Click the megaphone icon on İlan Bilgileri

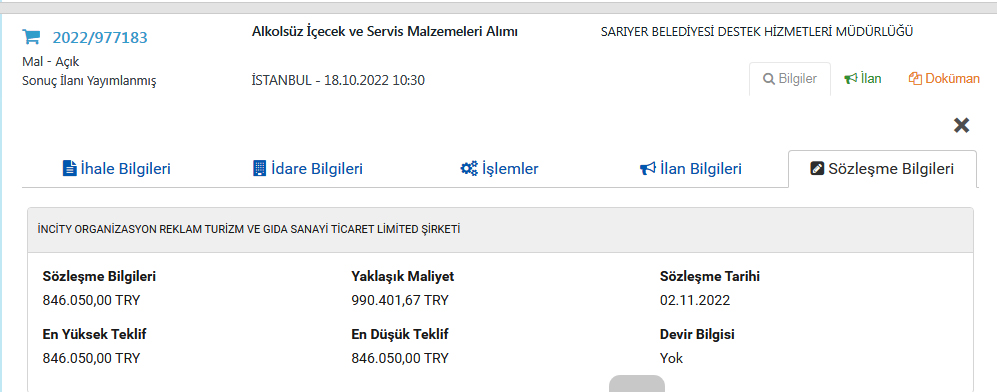tap(647, 169)
